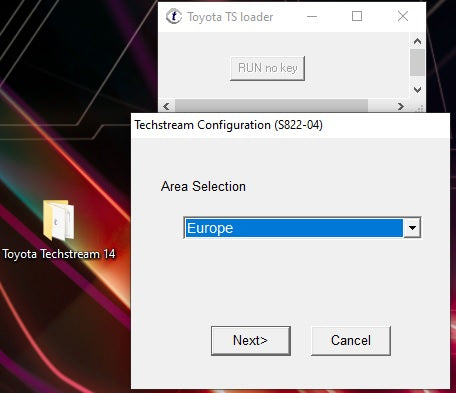456x393 pixels.
Task: Click the Toyota TS loader title text
Action: pos(230,17)
